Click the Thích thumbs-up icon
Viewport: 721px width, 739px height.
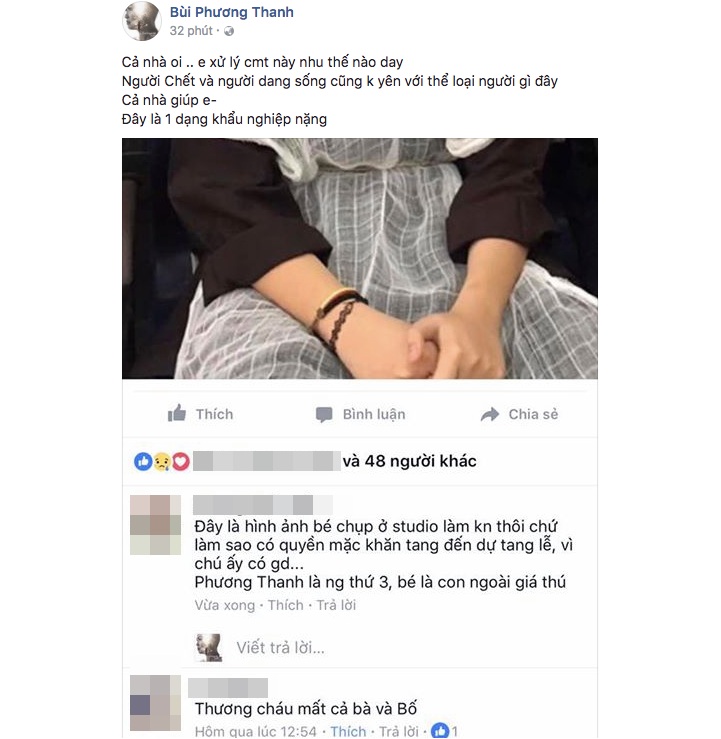(177, 413)
